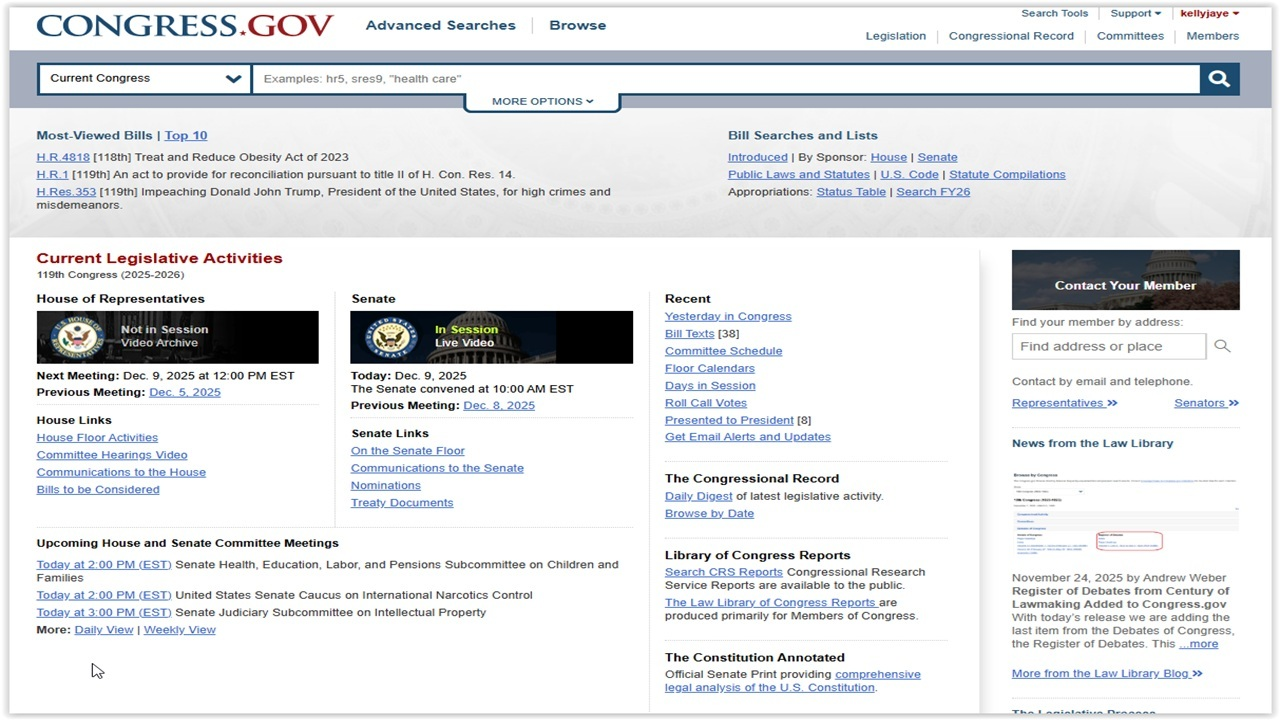
Task: Select Committees in the top navigation
Action: pos(1130,36)
